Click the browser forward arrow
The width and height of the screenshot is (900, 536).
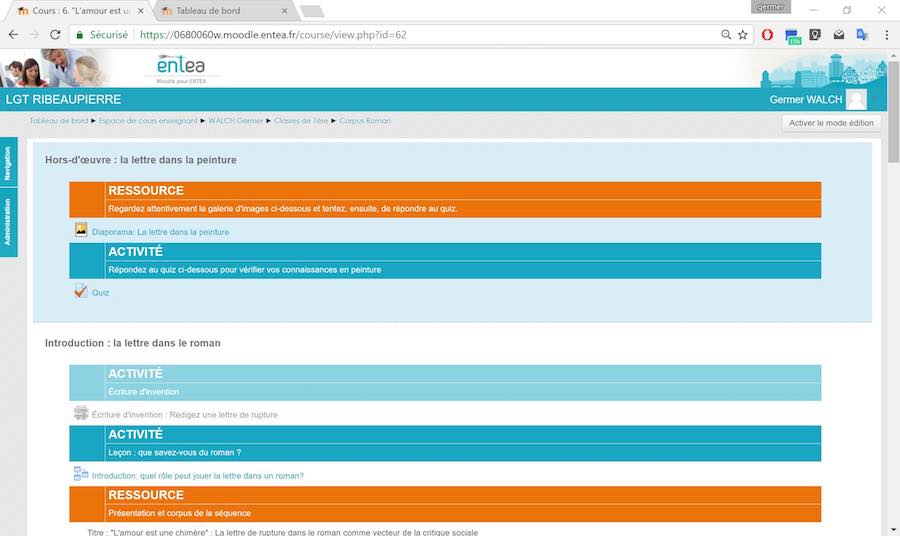coord(34,35)
